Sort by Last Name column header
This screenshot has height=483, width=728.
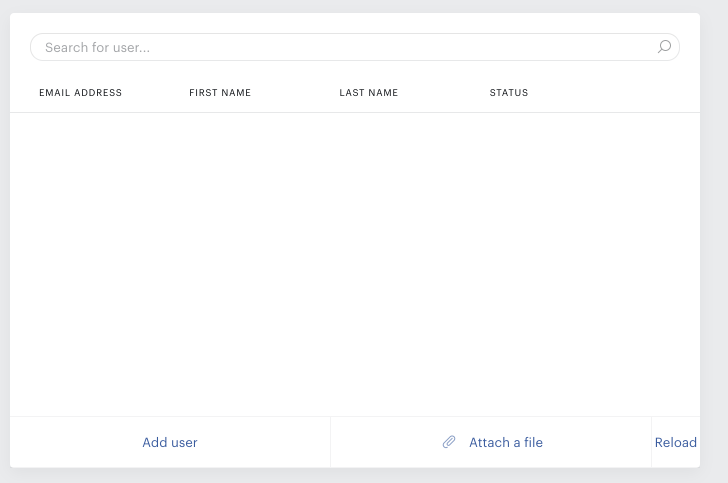(369, 92)
